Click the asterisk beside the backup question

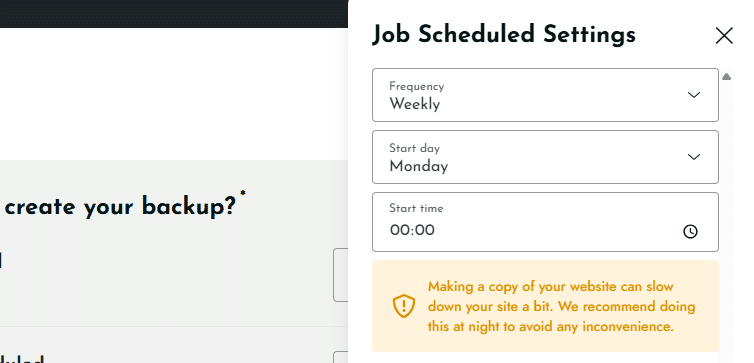(x=243, y=194)
